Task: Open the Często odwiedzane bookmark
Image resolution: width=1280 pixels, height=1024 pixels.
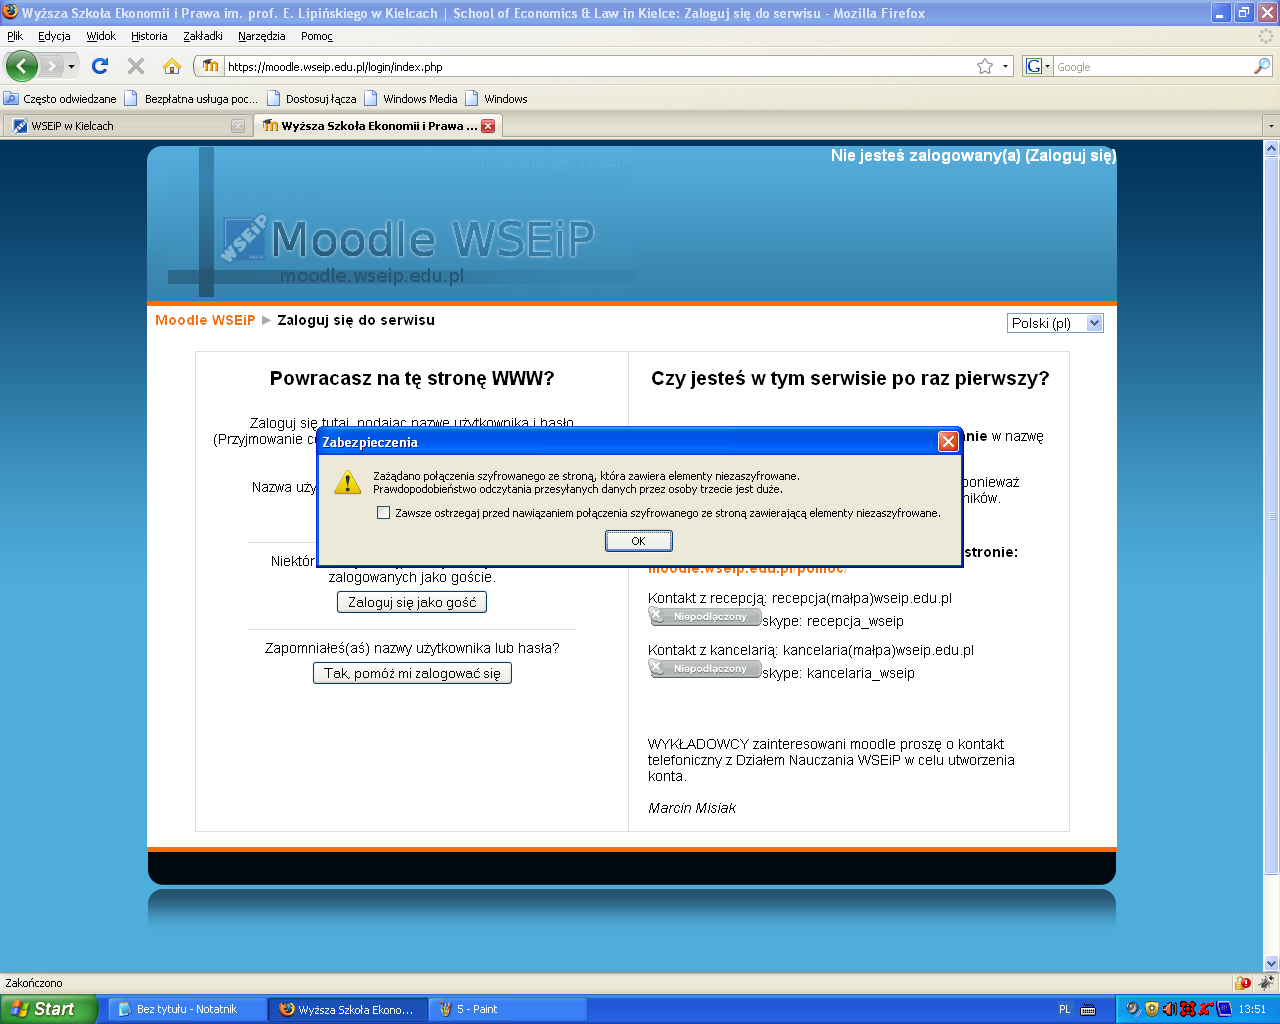Action: click(60, 99)
